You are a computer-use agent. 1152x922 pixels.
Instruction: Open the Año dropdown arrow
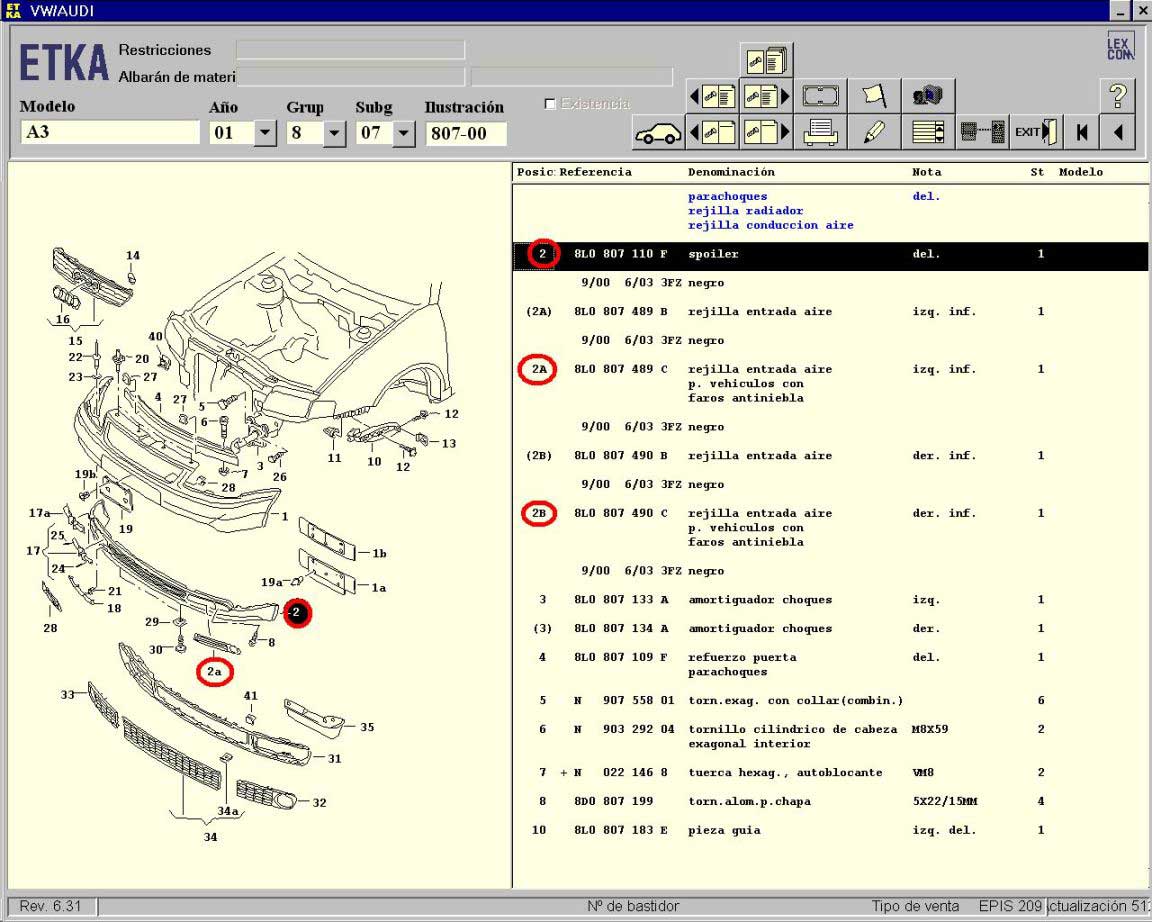[x=264, y=133]
